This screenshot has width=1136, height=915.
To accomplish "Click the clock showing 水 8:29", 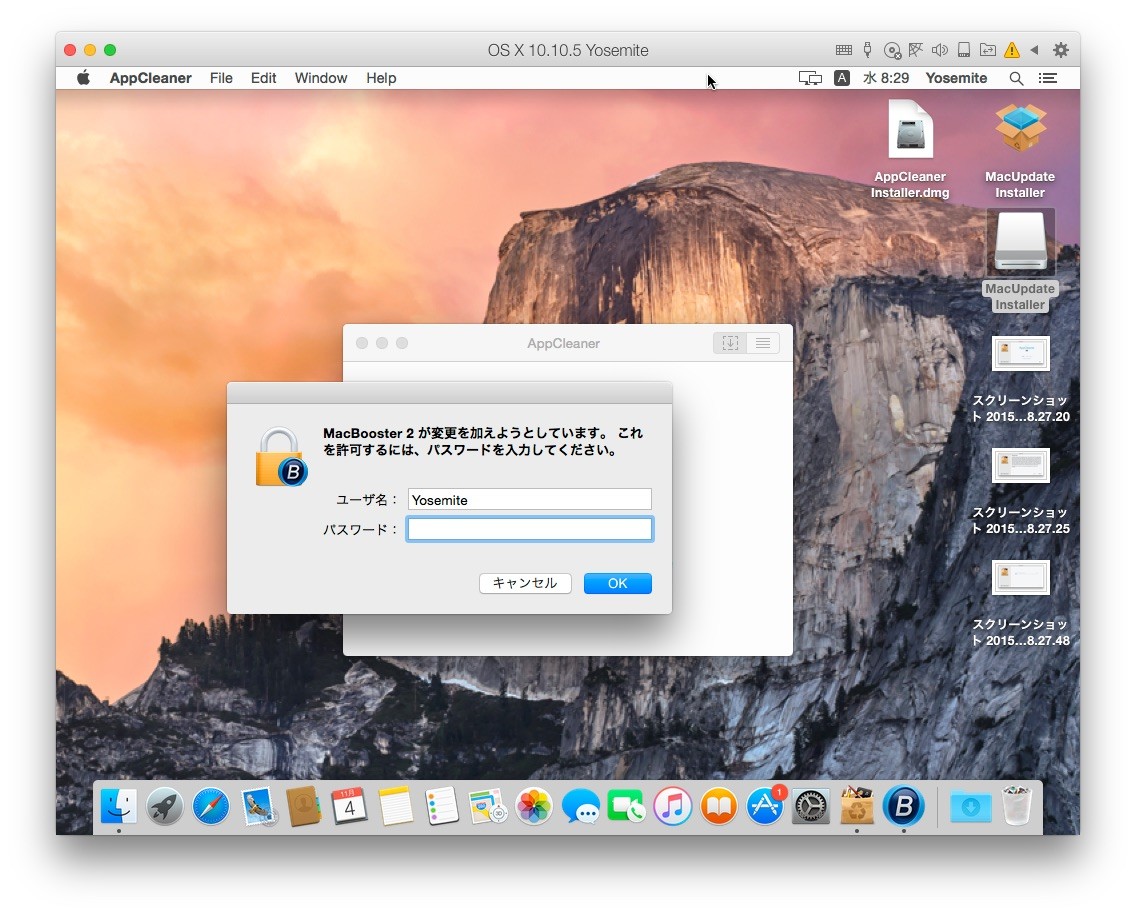I will [x=886, y=78].
